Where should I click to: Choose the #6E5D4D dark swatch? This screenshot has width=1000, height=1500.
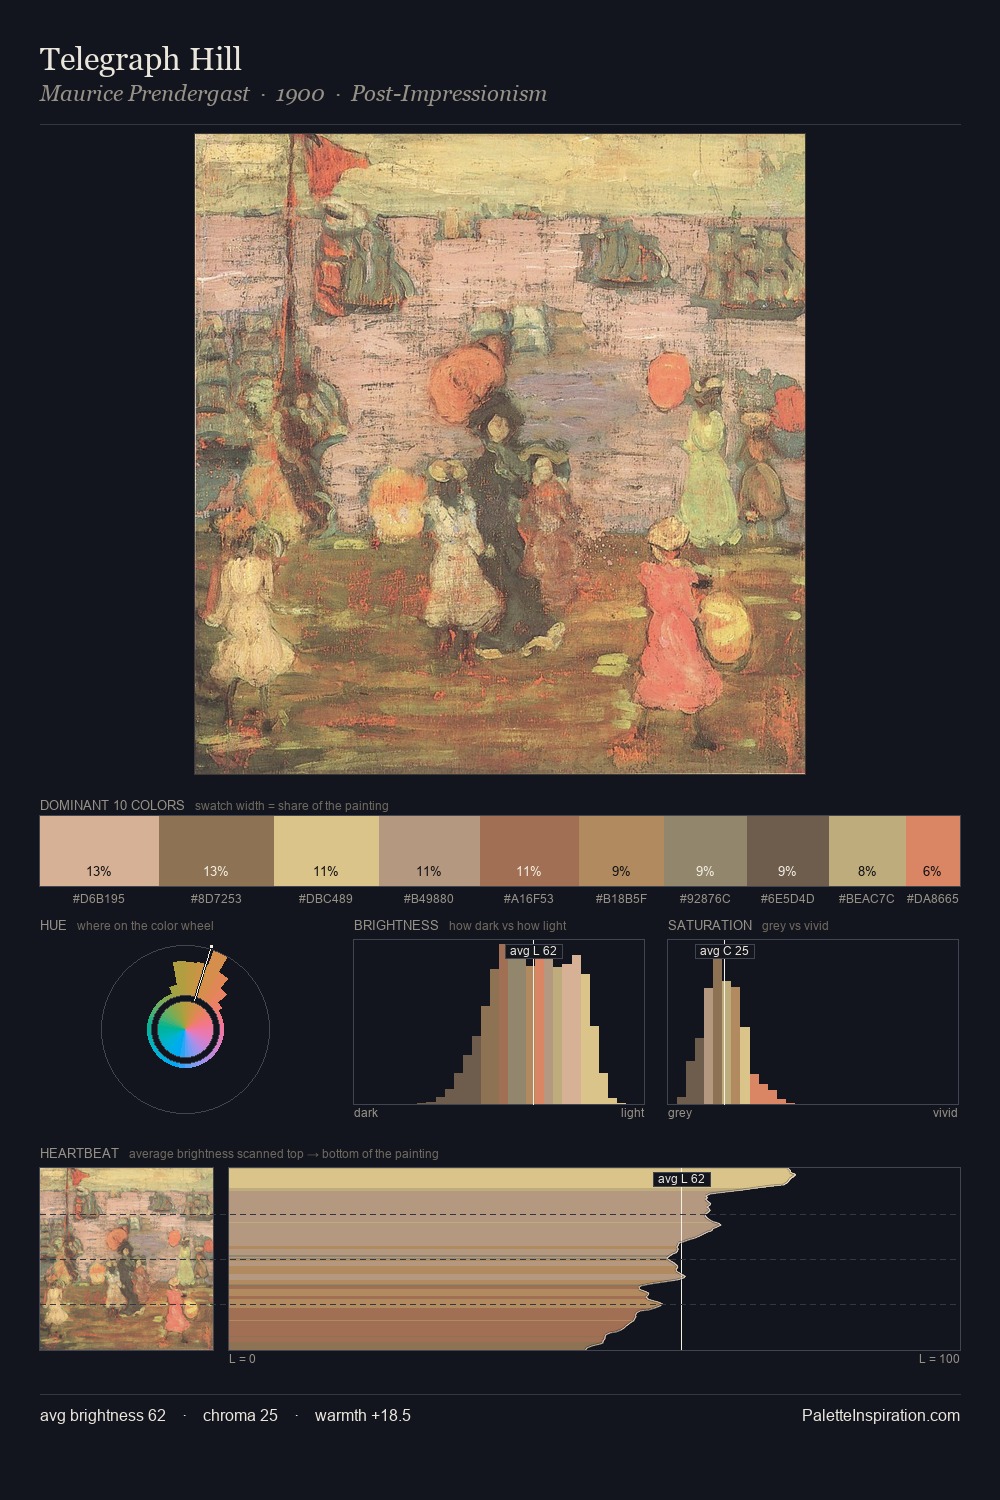pos(788,851)
